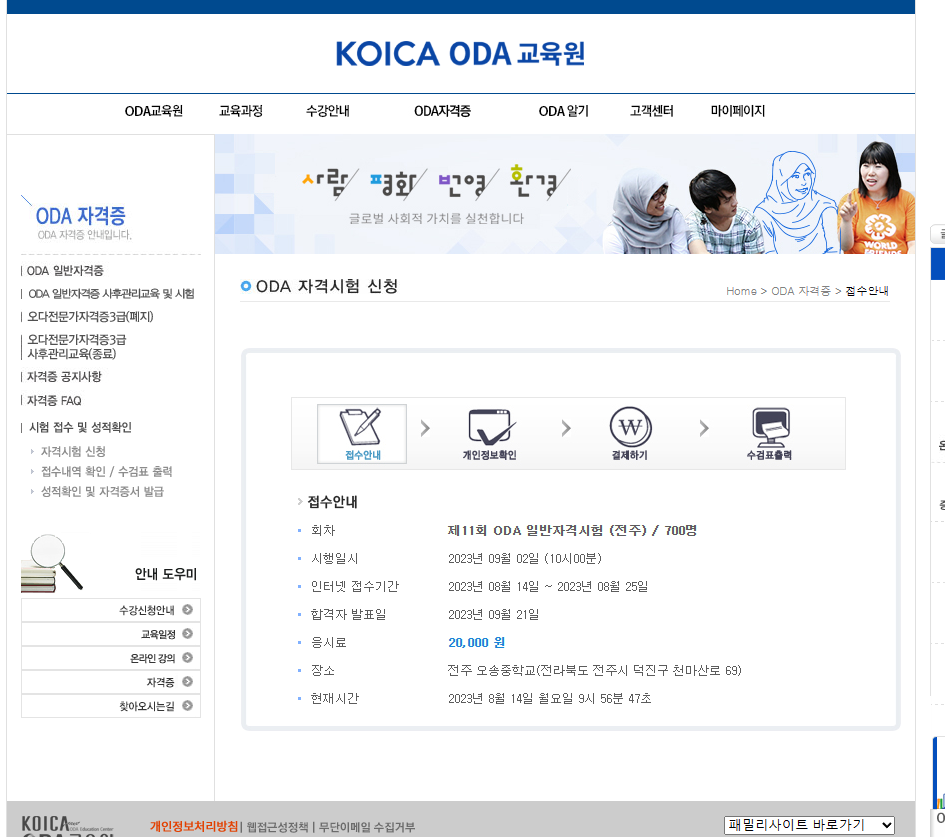Select 시험 접수 및 성적확인 sidebar item
Image resolution: width=945 pixels, height=837 pixels.
pos(80,427)
